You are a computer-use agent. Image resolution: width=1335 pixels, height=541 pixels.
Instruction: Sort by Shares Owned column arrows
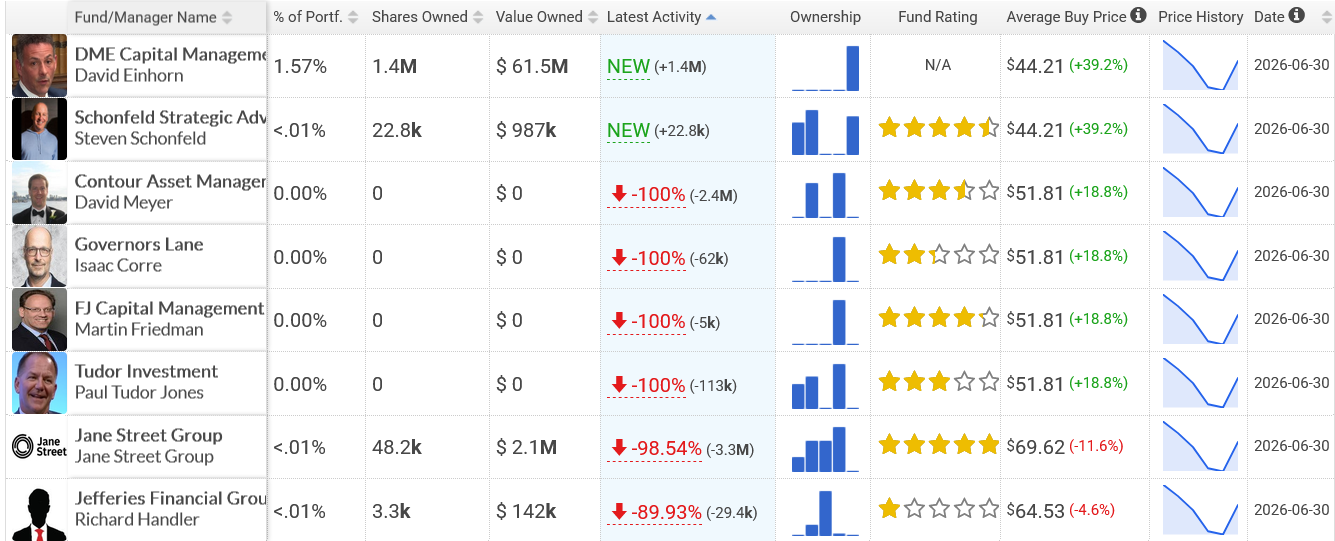point(478,17)
